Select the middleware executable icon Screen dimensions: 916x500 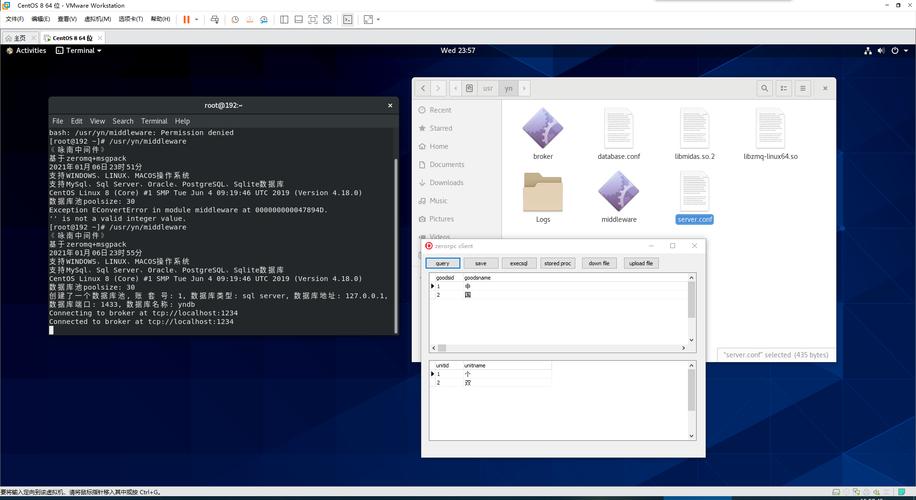[x=619, y=191]
